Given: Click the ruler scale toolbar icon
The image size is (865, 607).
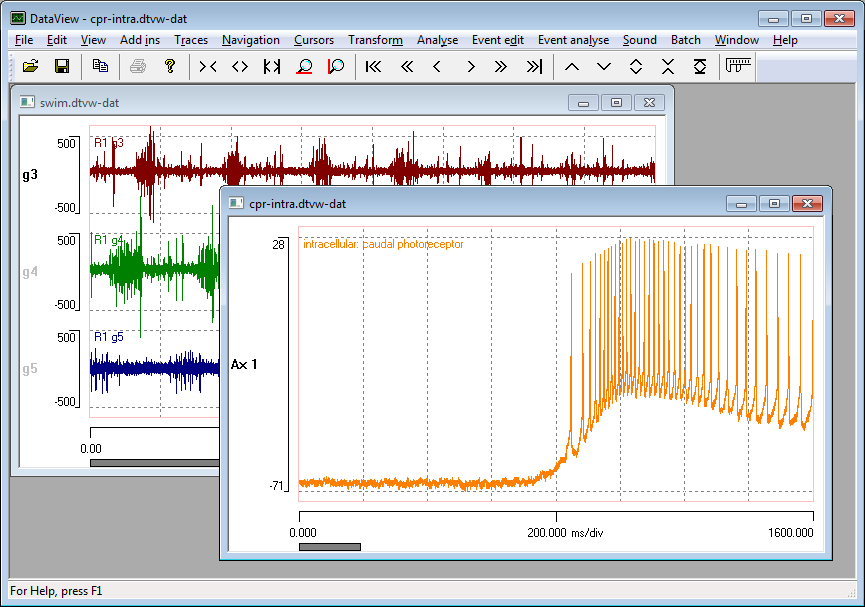Looking at the screenshot, I should point(738,66).
